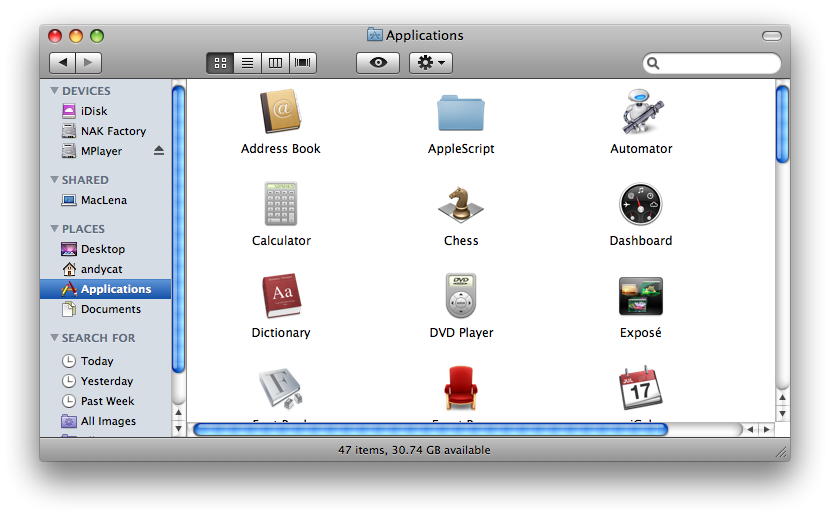
Task: Select Applications in the sidebar
Action: pyautogui.click(x=105, y=289)
